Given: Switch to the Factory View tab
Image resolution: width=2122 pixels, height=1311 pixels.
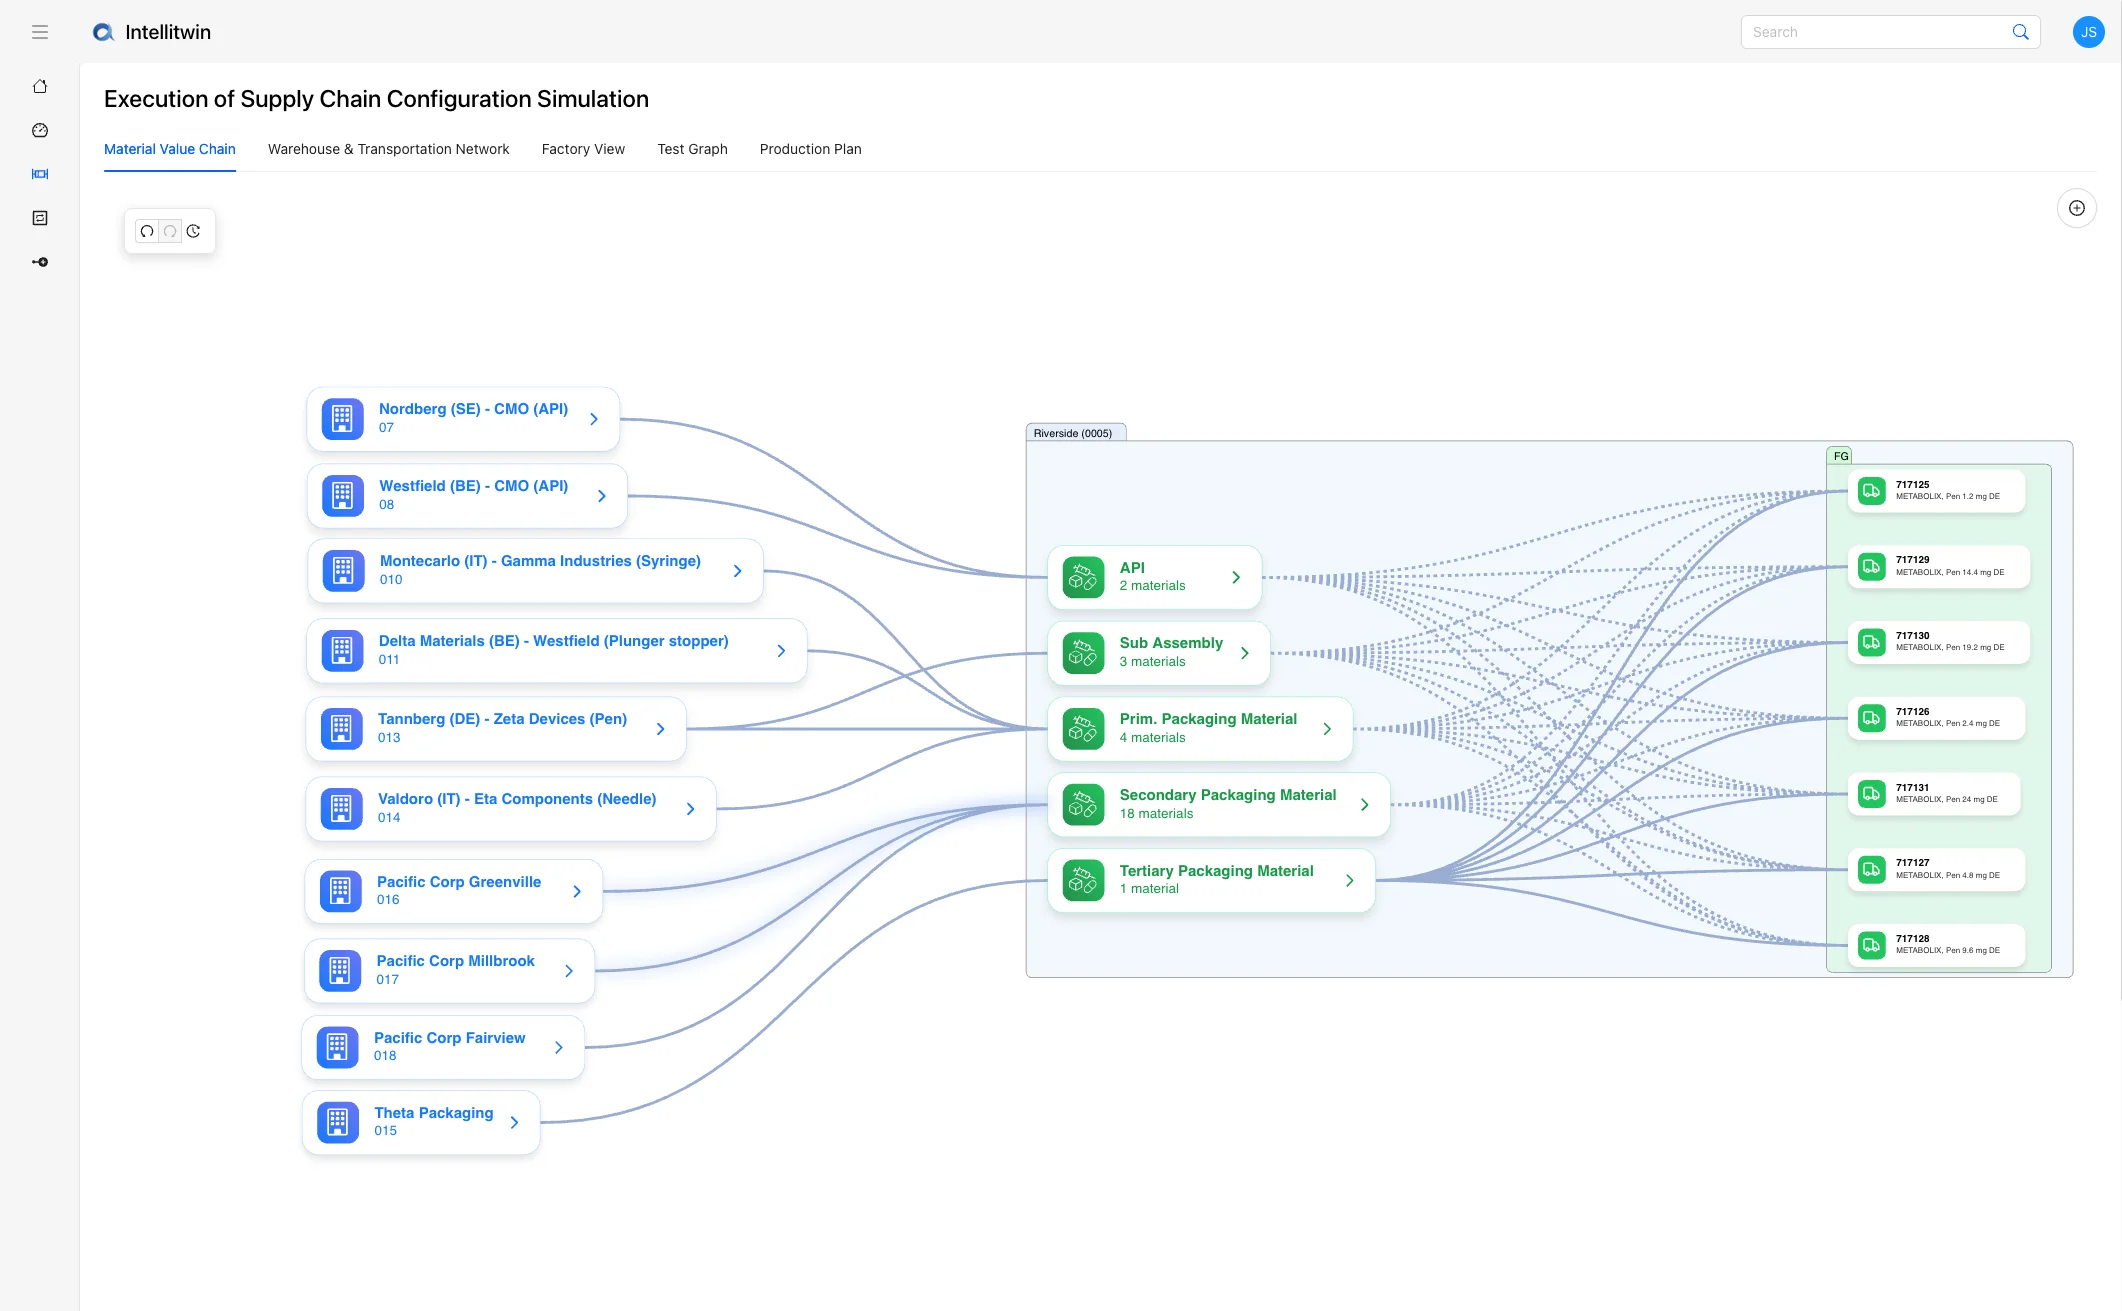Looking at the screenshot, I should [582, 149].
